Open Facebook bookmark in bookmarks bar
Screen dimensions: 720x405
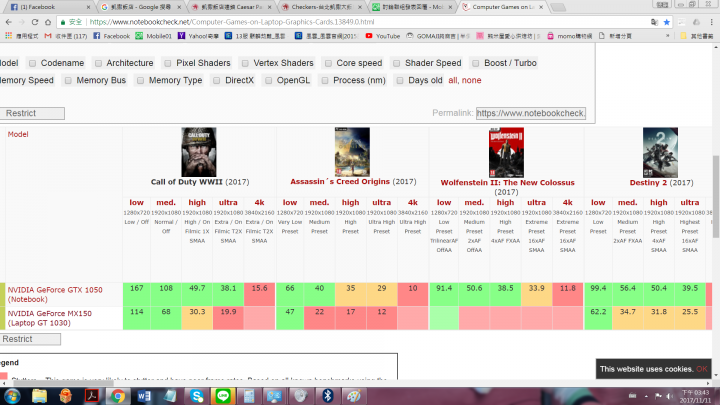point(112,36)
